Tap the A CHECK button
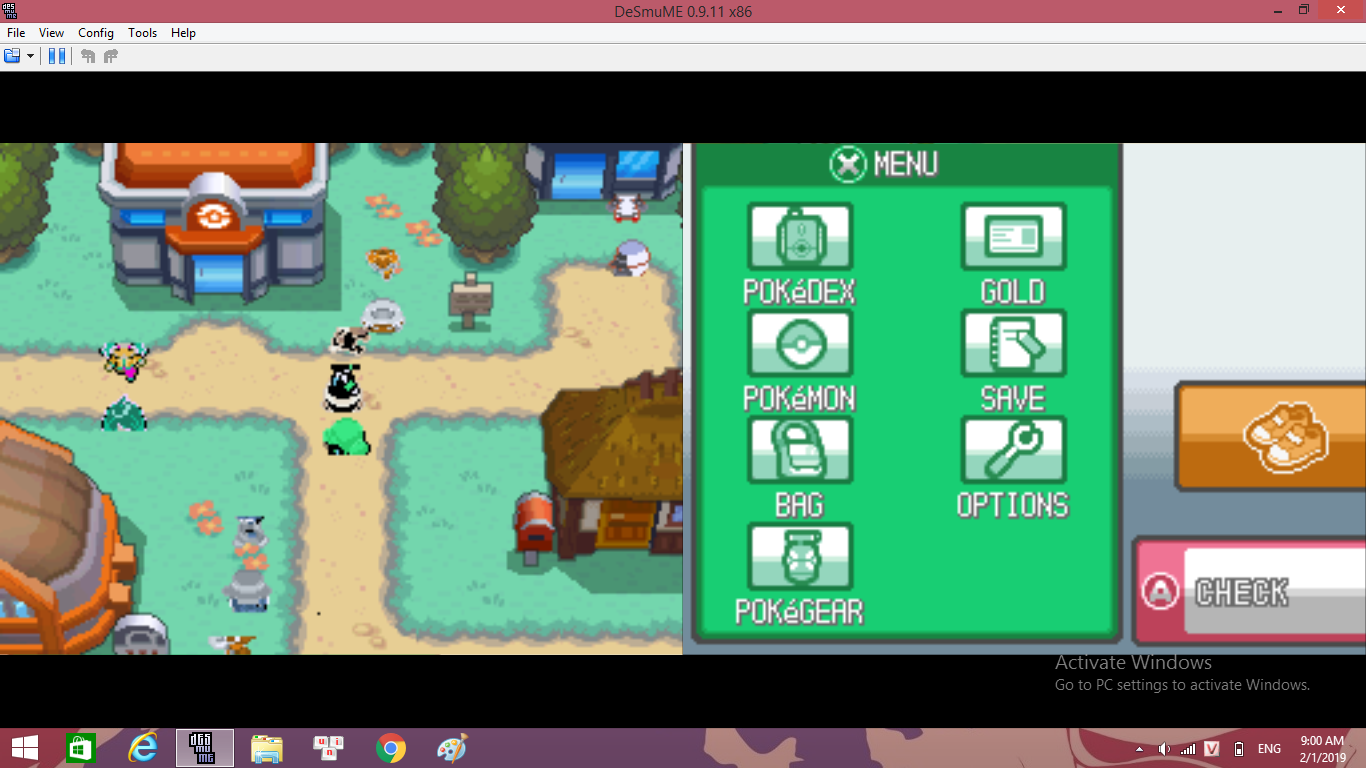 point(1251,592)
